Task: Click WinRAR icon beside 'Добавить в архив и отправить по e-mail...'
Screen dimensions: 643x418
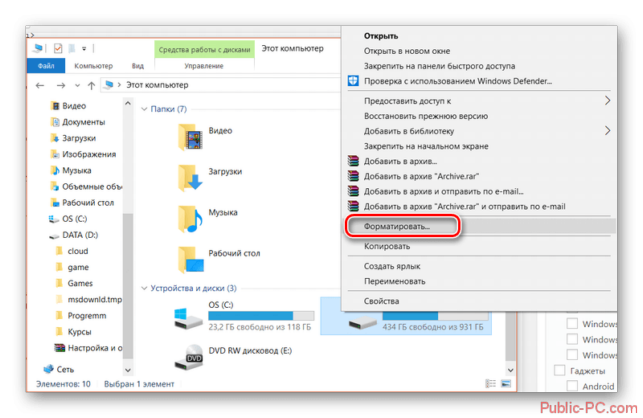Action: point(353,191)
